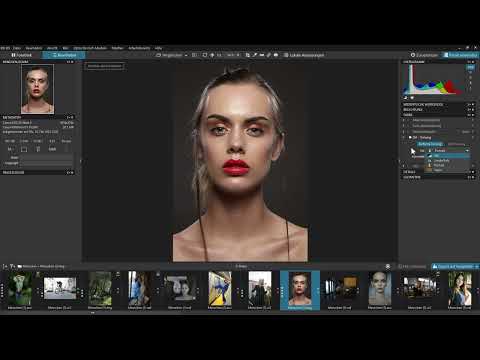Image resolution: width=480 pixels, height=360 pixels.
Task: Collapse the Farbe palette
Action: pos(439,114)
